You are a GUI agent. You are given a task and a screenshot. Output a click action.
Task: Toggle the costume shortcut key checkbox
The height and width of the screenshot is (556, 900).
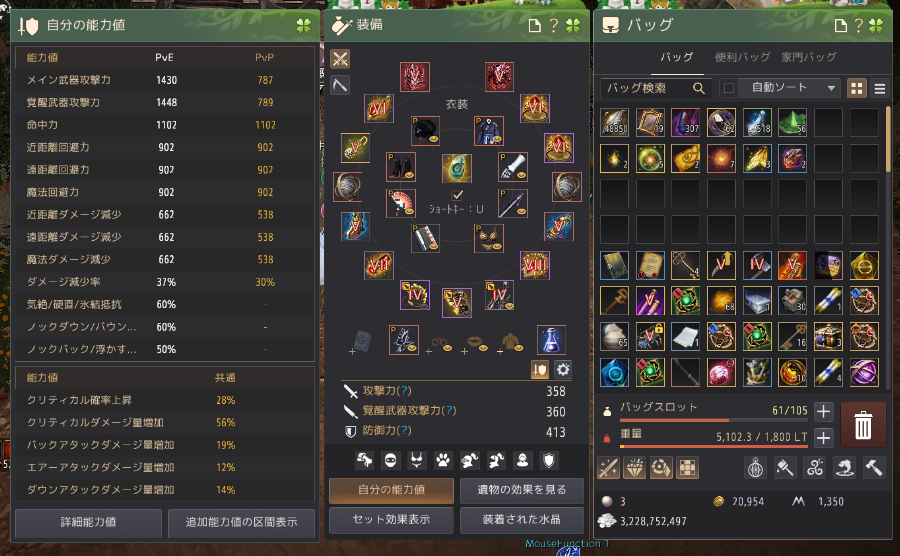(457, 196)
